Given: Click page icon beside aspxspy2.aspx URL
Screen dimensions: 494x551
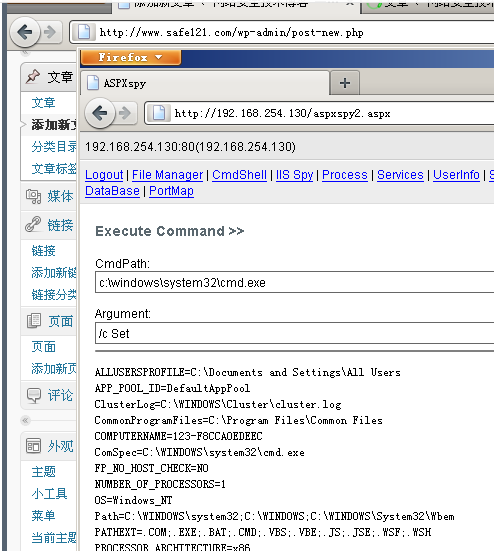Looking at the screenshot, I should tap(159, 113).
